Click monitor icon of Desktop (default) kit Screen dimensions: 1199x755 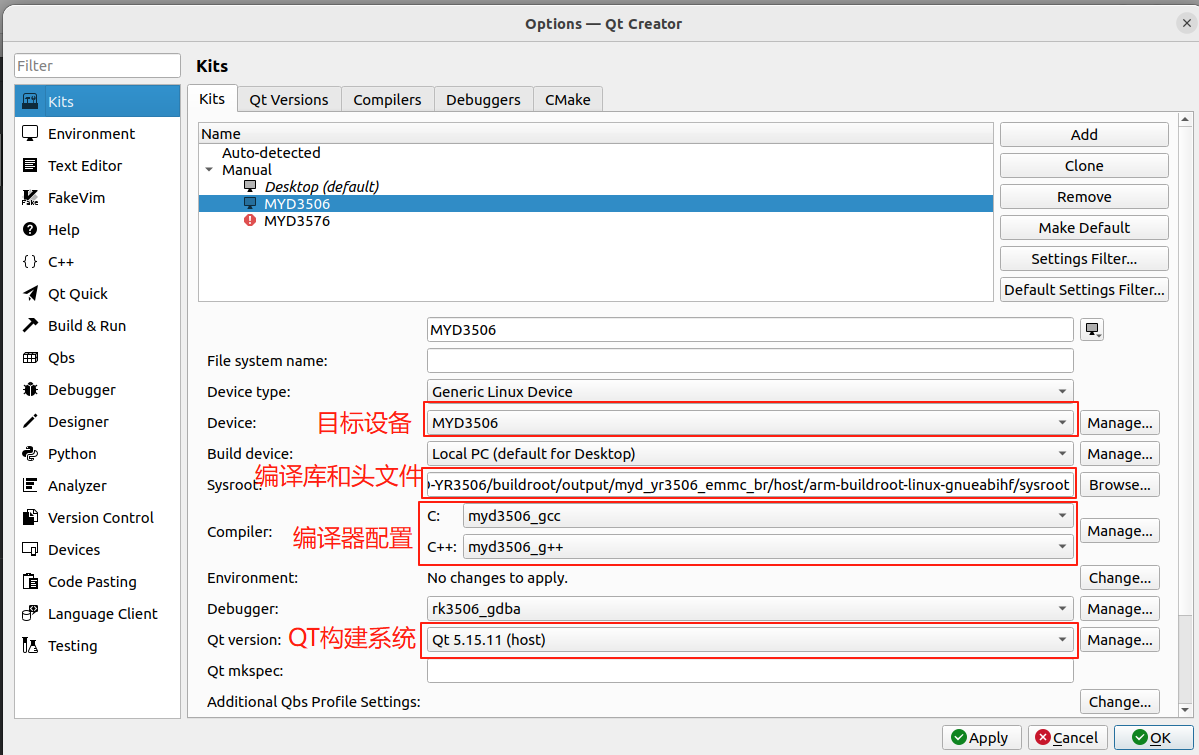pyautogui.click(x=249, y=186)
